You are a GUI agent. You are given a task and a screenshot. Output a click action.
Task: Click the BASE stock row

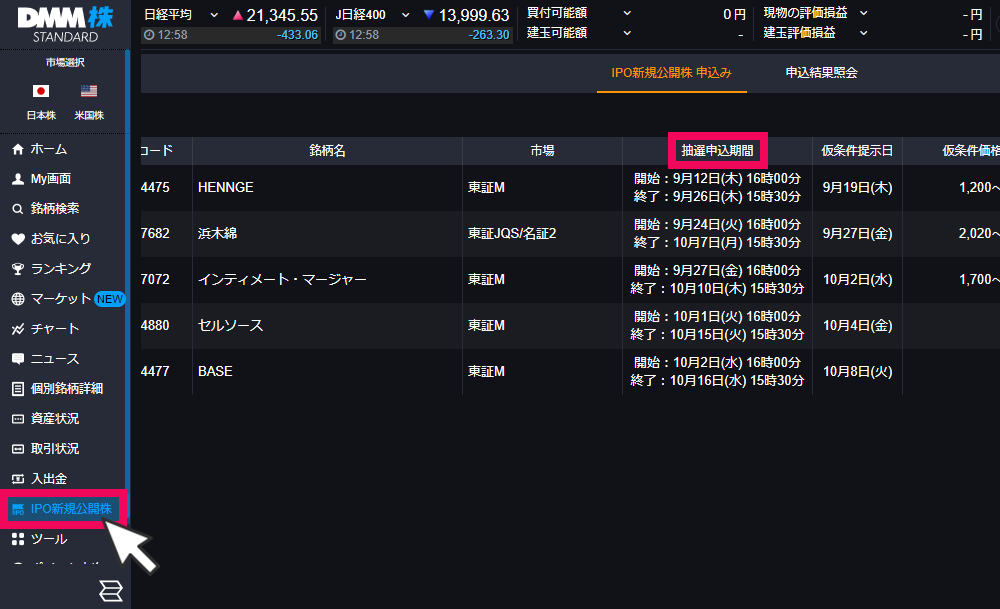pos(215,371)
